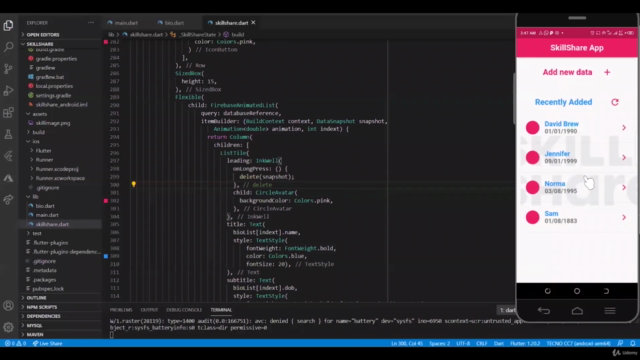
Task: Open the Run and Debug view
Action: pos(8,91)
